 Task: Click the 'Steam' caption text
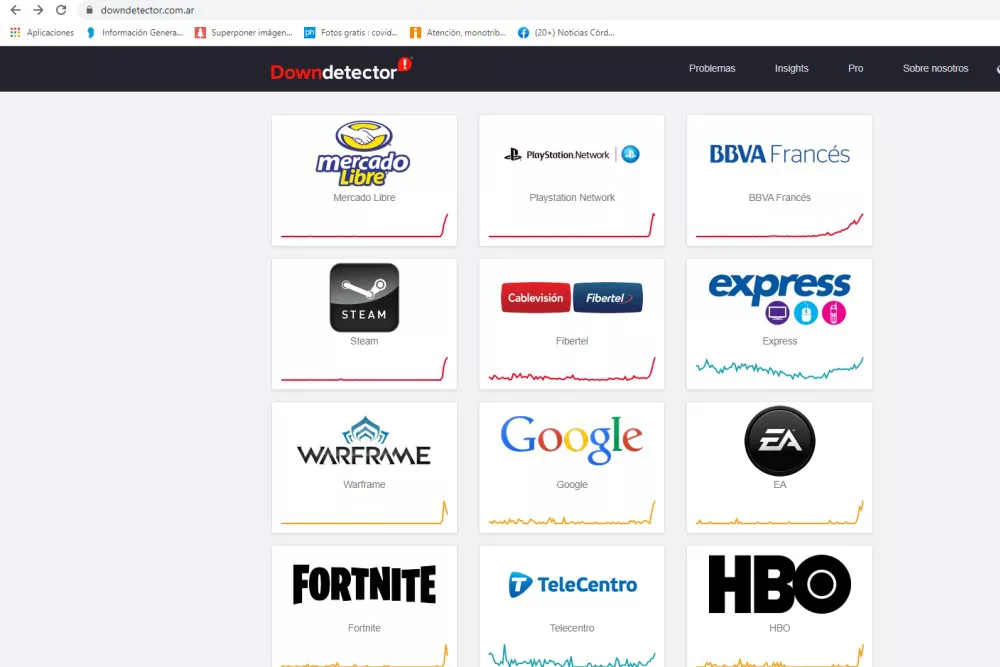coord(364,341)
